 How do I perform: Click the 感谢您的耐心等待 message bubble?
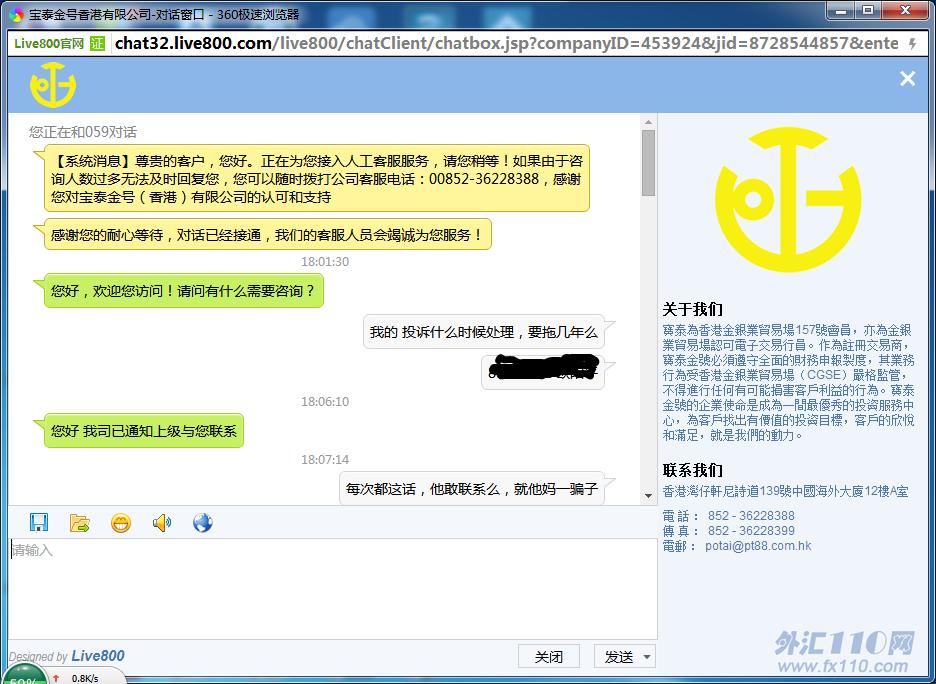click(x=267, y=235)
